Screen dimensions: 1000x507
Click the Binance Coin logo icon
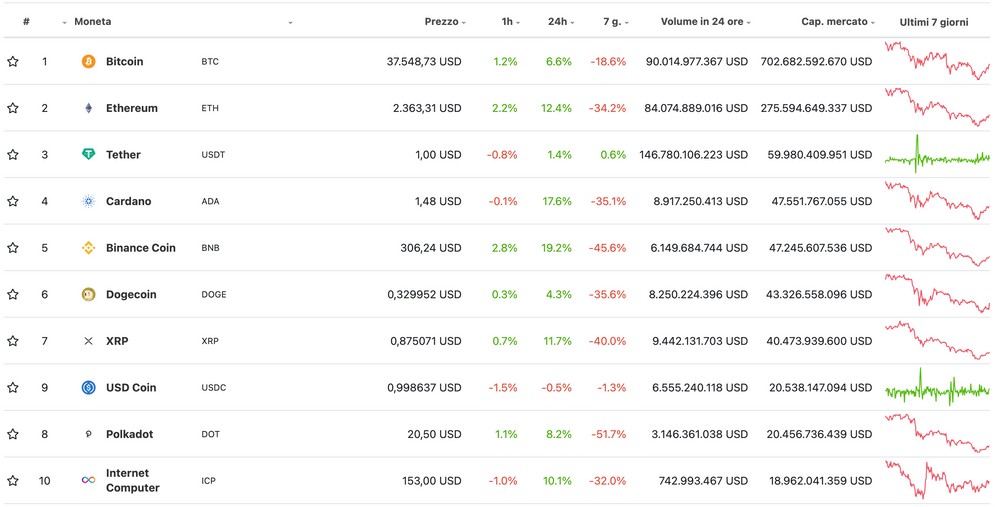tap(88, 248)
